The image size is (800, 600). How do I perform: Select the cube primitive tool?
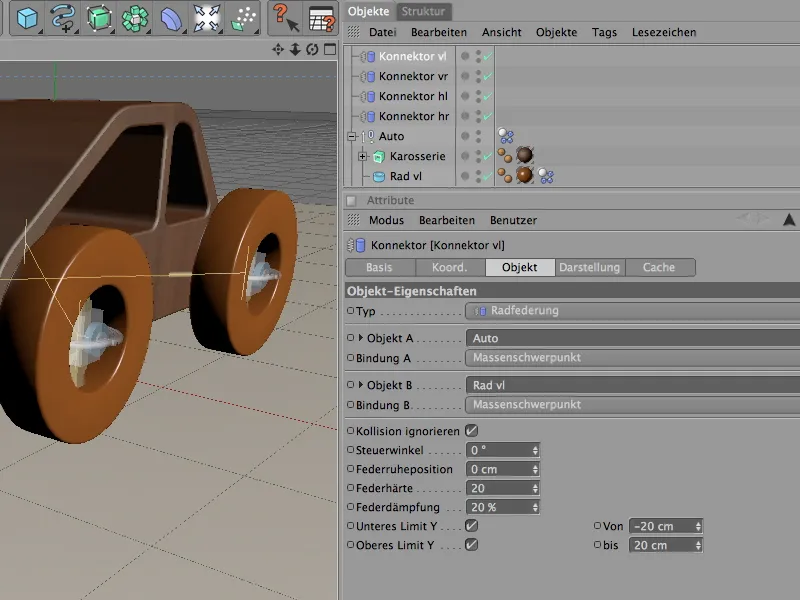coord(25,18)
